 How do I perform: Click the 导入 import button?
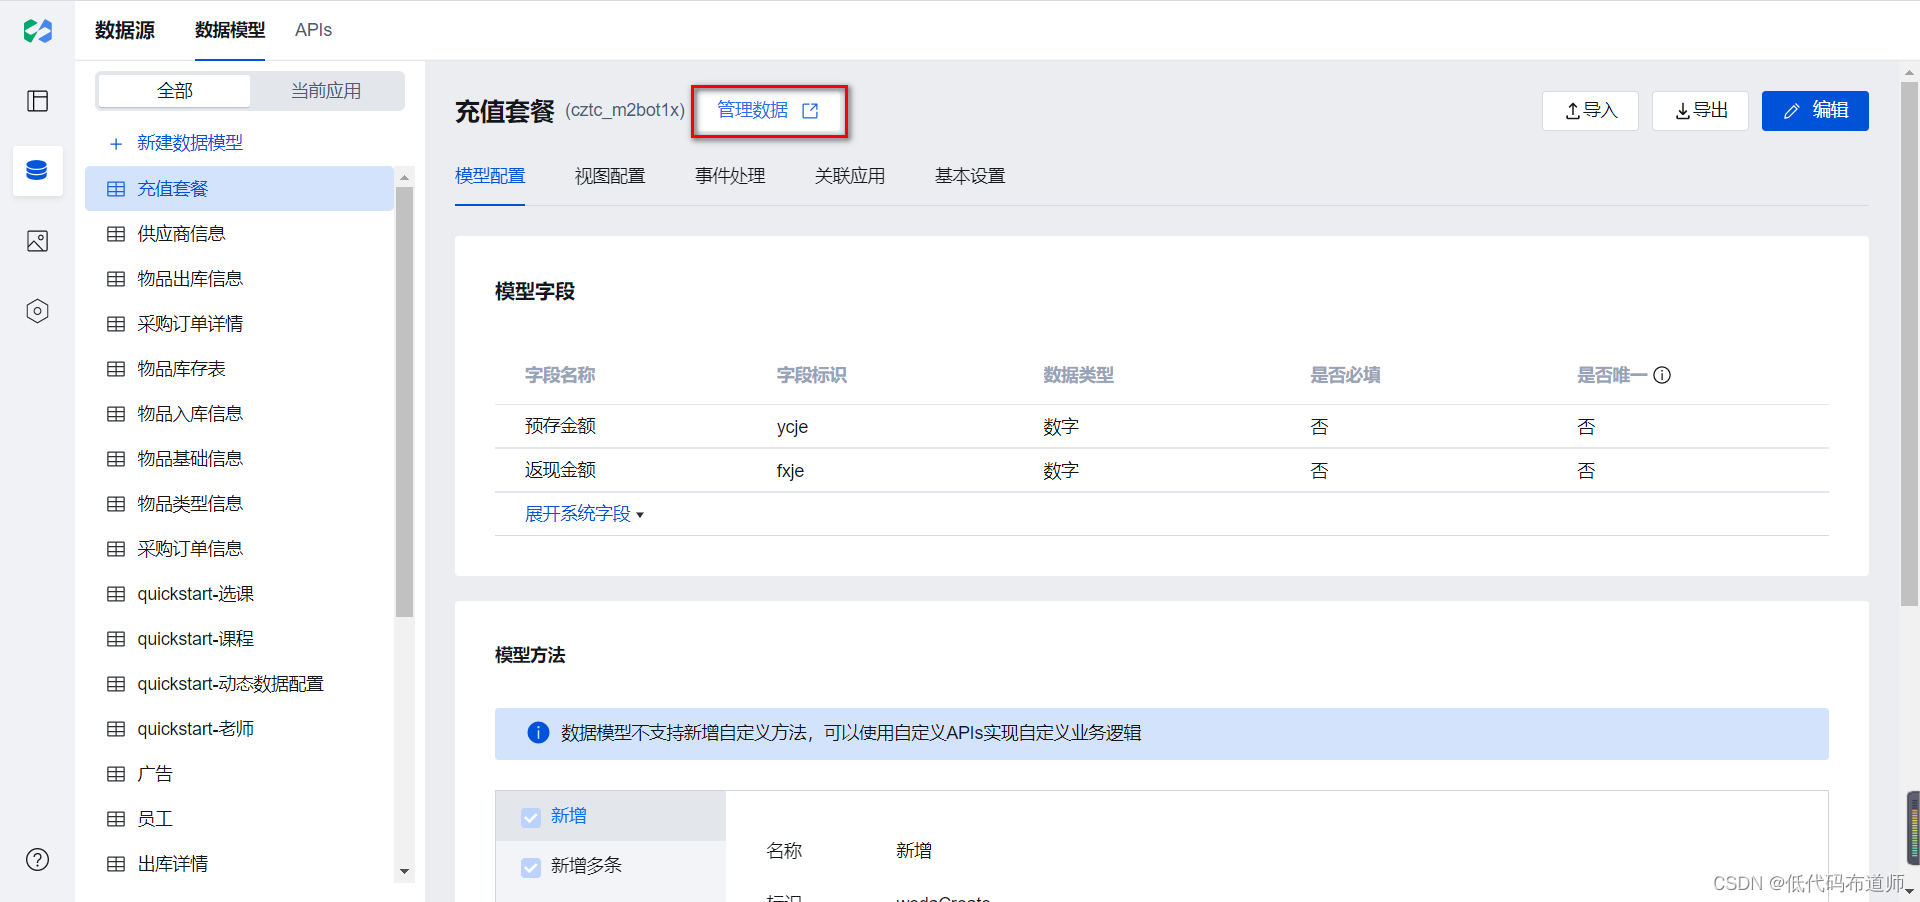(x=1590, y=111)
